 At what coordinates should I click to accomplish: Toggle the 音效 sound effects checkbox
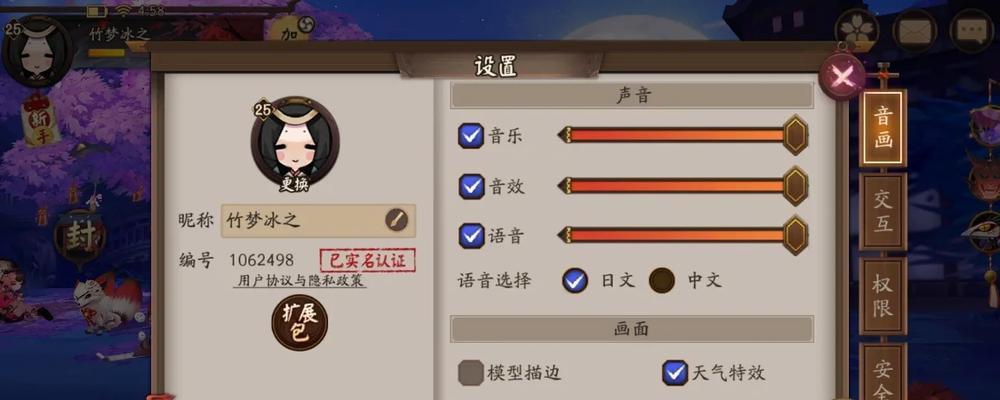(x=471, y=186)
